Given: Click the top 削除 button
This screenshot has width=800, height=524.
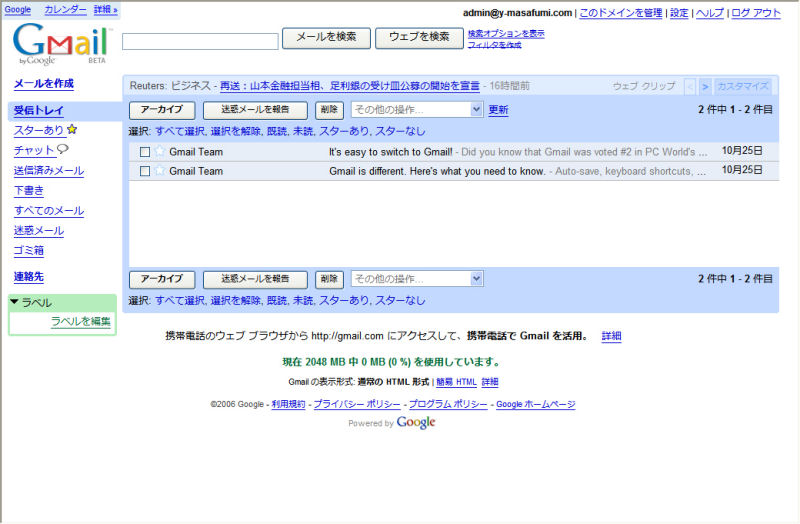Looking at the screenshot, I should (x=329, y=110).
